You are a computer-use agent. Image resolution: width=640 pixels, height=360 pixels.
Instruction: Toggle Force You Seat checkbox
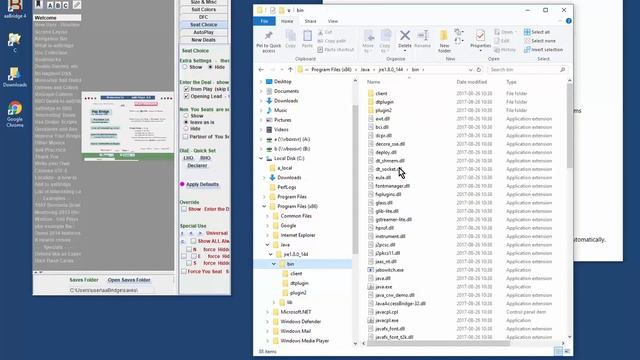tap(184, 271)
